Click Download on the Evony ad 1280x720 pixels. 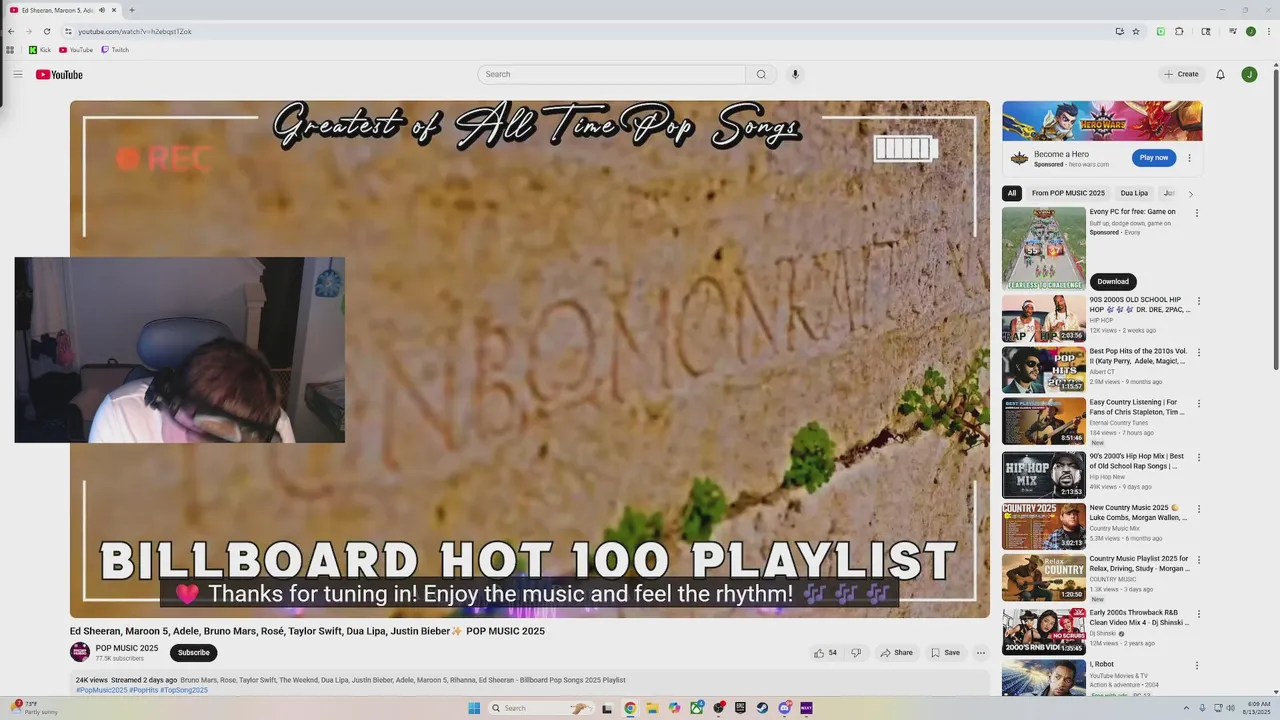[x=1113, y=282]
